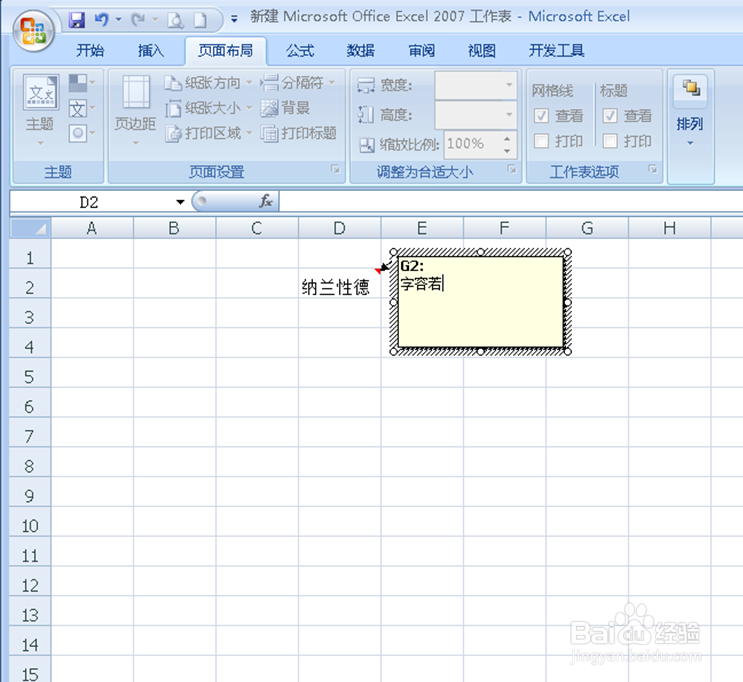Open 纸张大小 paper size menu
This screenshot has width=743, height=682.
208,108
